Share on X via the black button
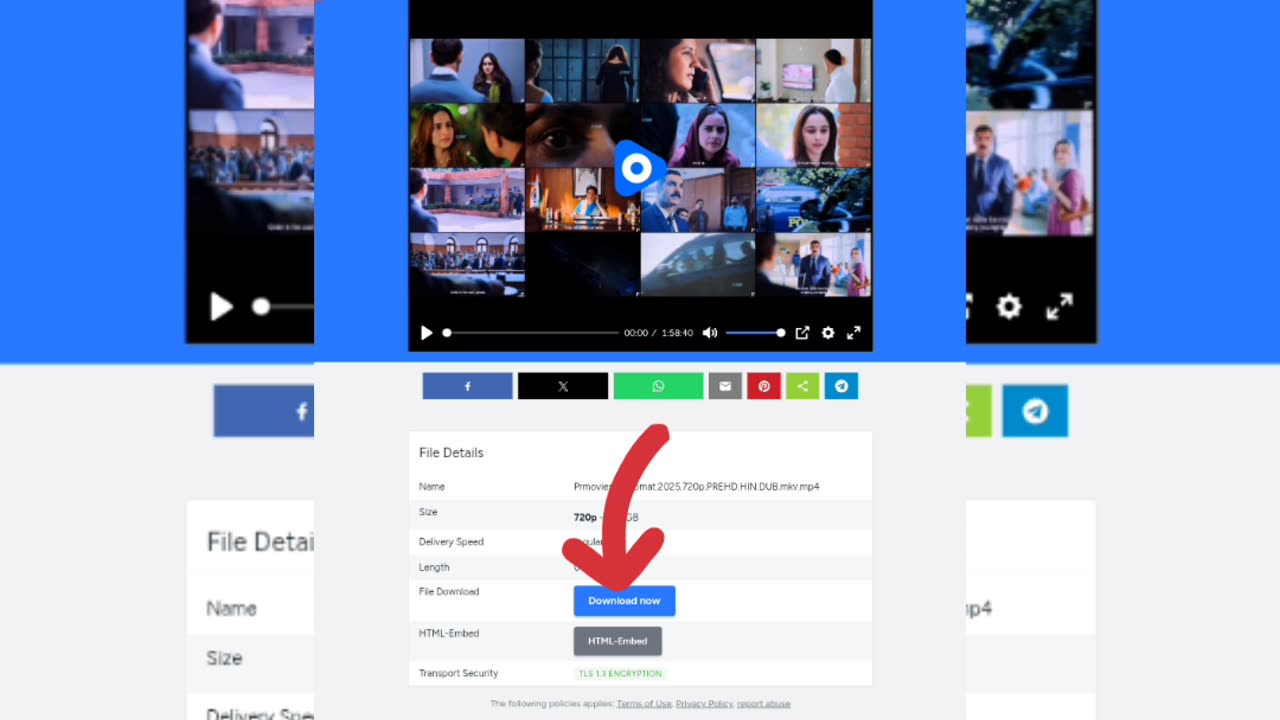 [563, 386]
